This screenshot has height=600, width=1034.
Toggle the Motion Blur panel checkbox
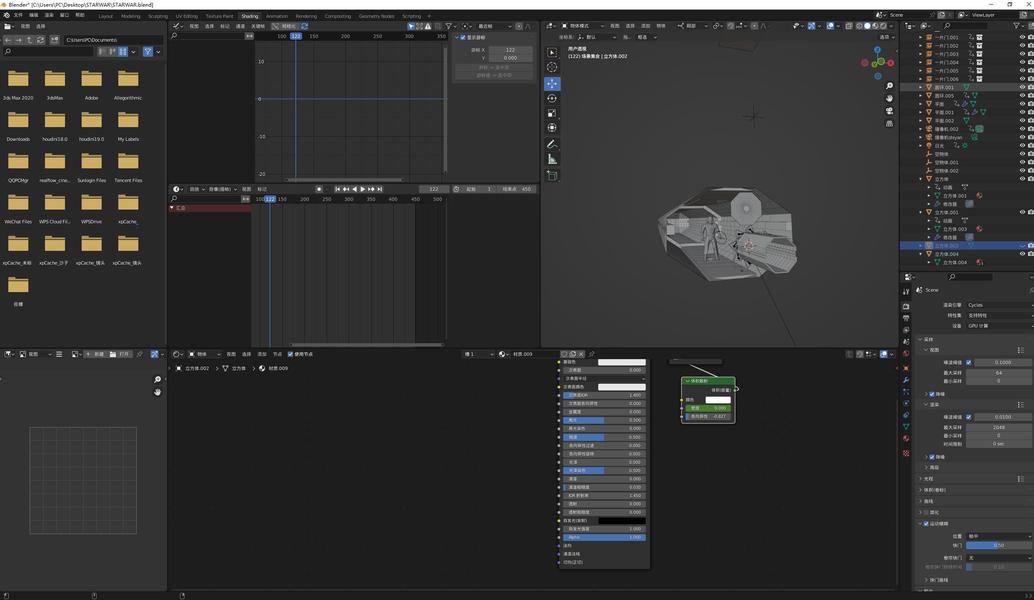926,524
